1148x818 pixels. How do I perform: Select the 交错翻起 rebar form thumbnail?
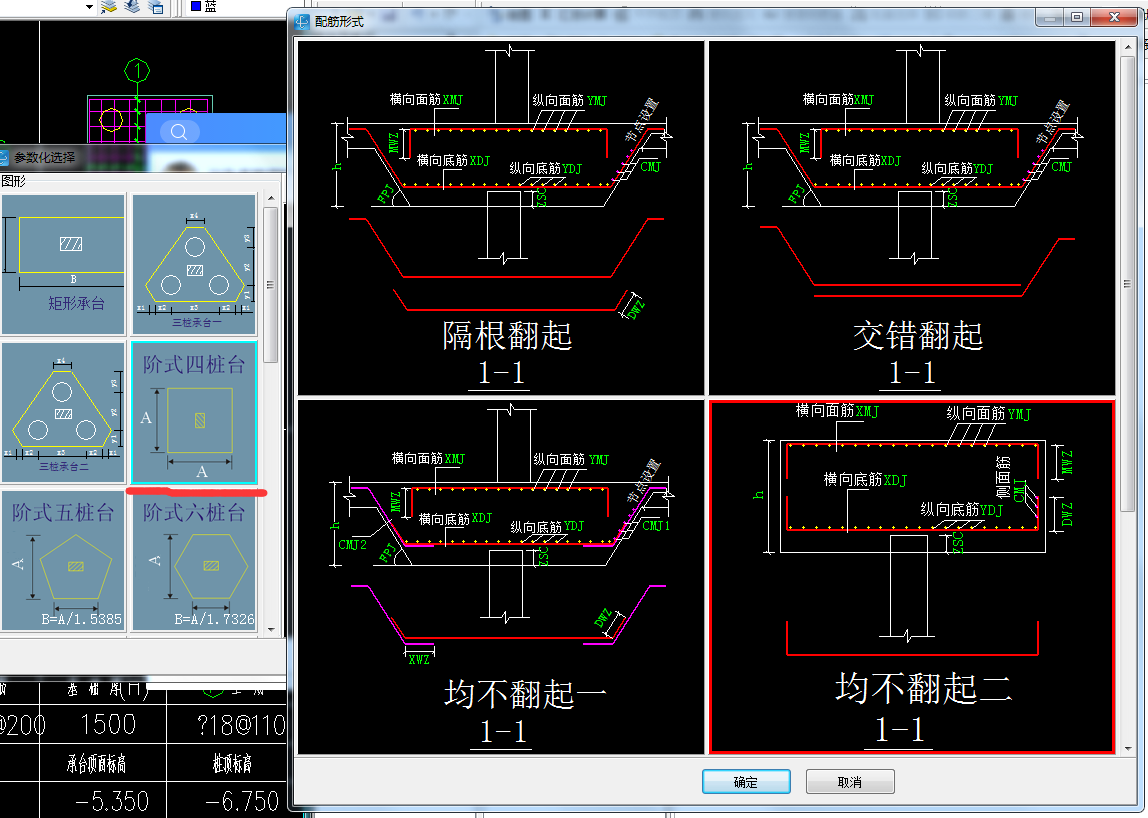coord(912,217)
